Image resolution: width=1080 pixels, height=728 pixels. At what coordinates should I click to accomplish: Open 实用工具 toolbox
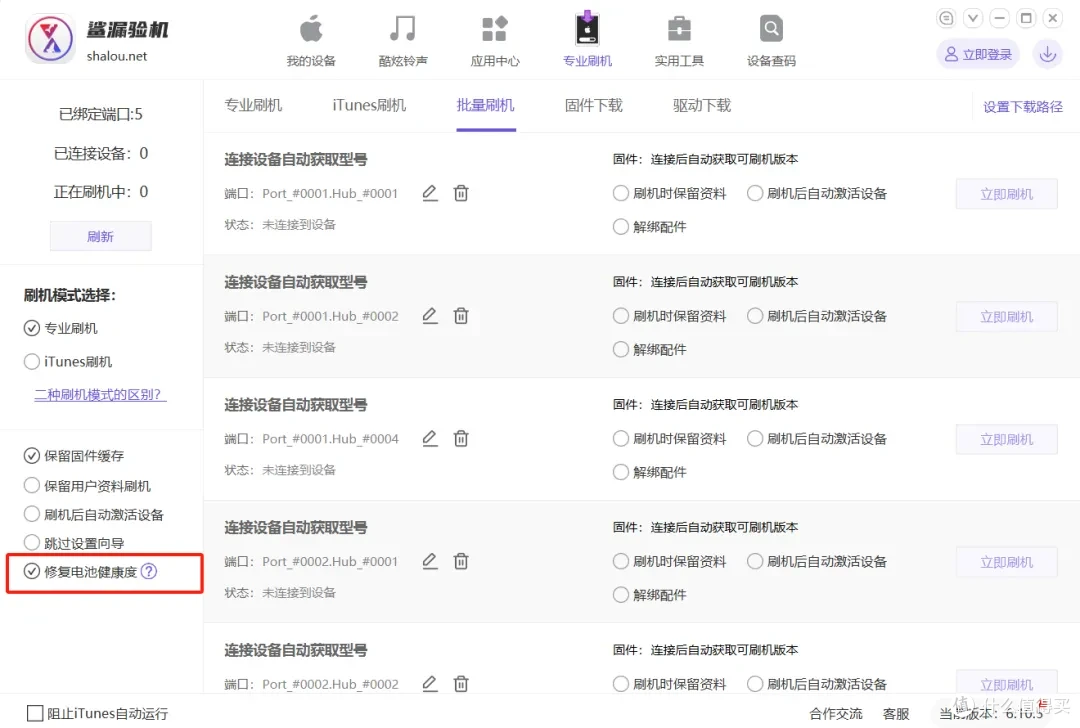tap(679, 41)
